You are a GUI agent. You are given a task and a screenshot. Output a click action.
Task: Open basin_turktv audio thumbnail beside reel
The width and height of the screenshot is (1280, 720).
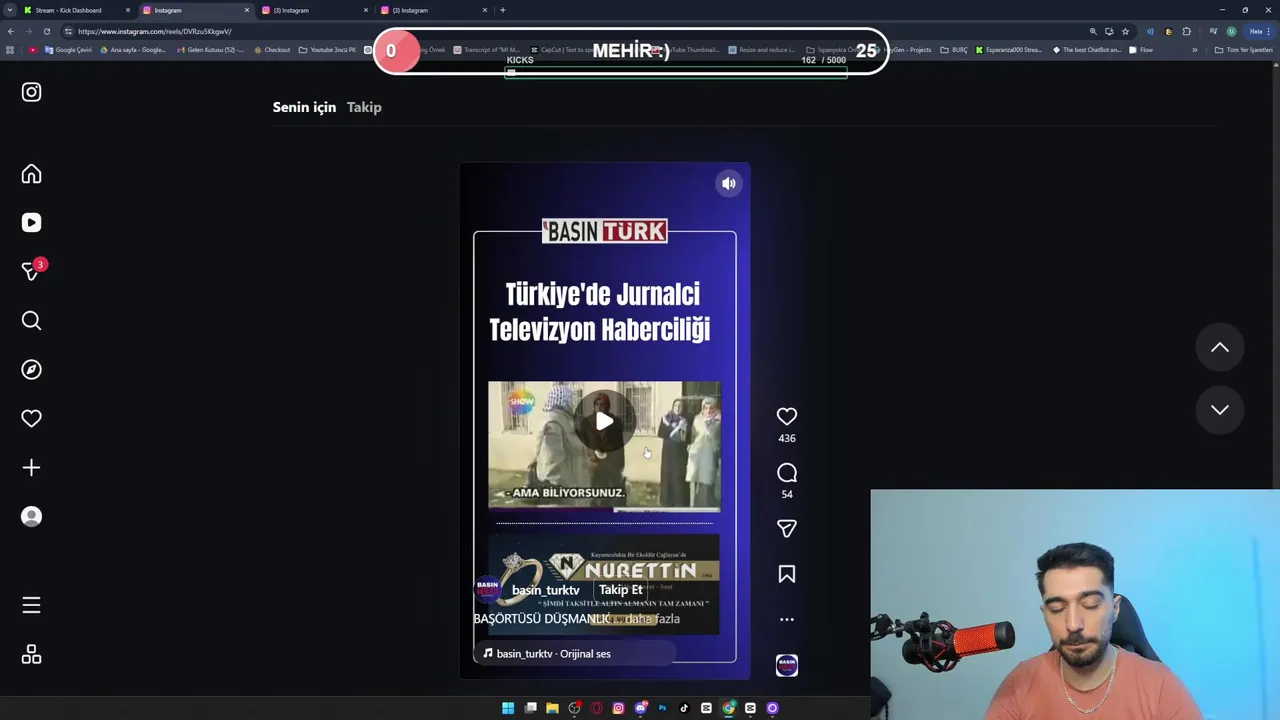click(x=787, y=665)
